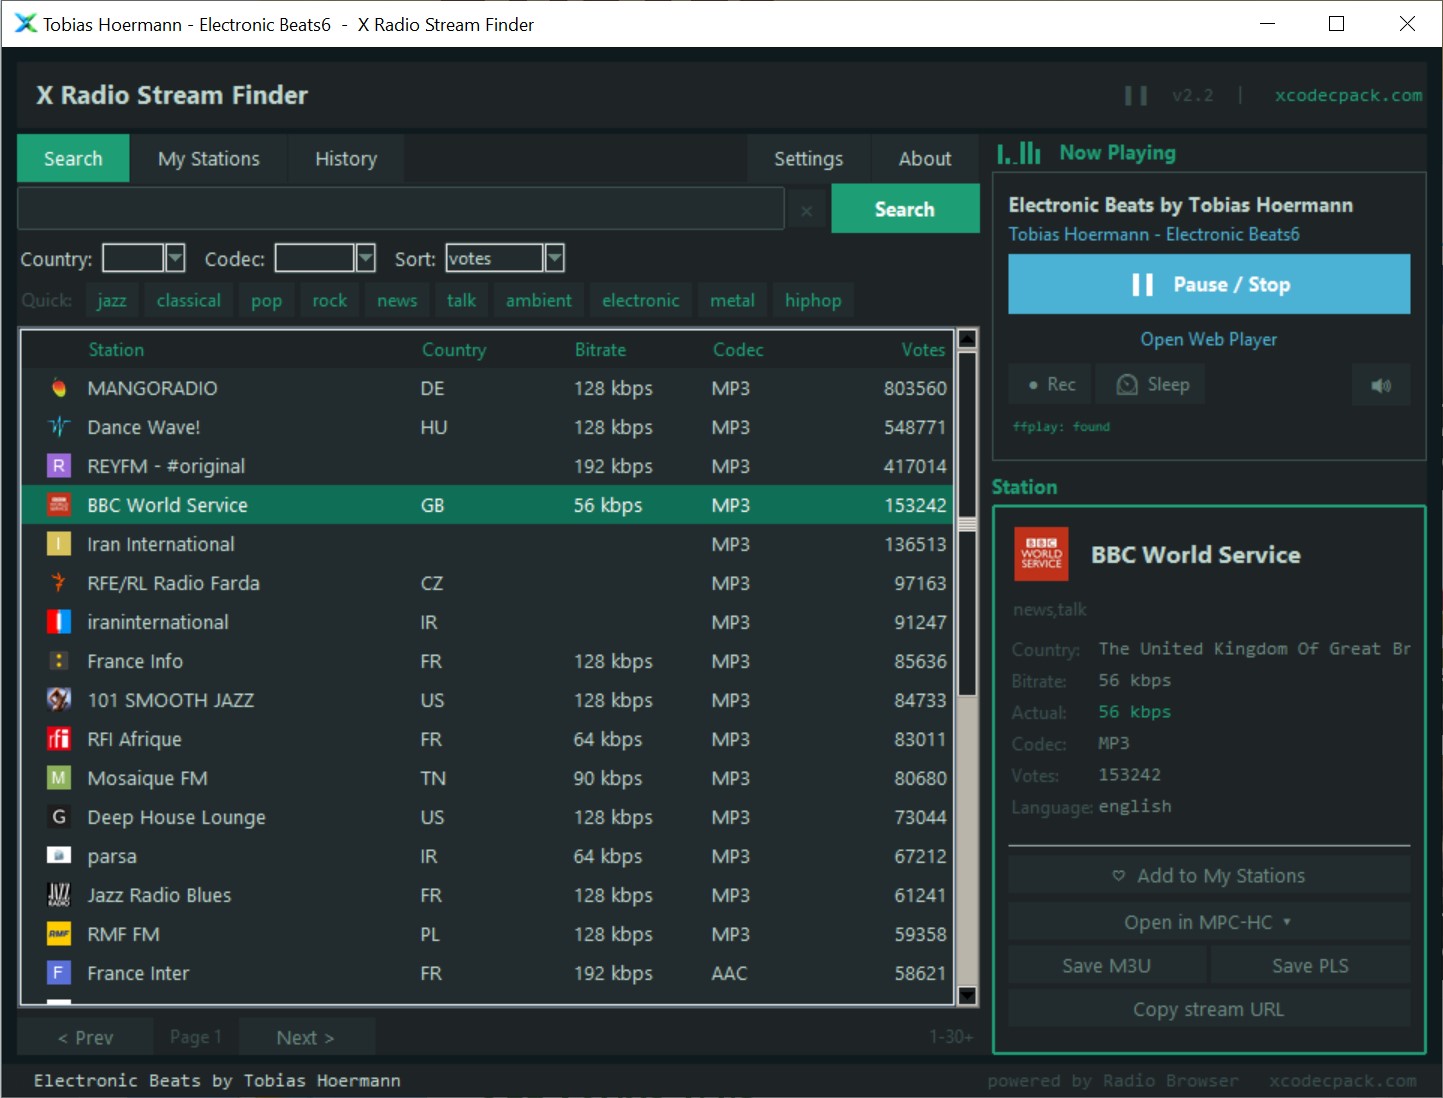Click the station list scroll-down arrow

click(967, 994)
